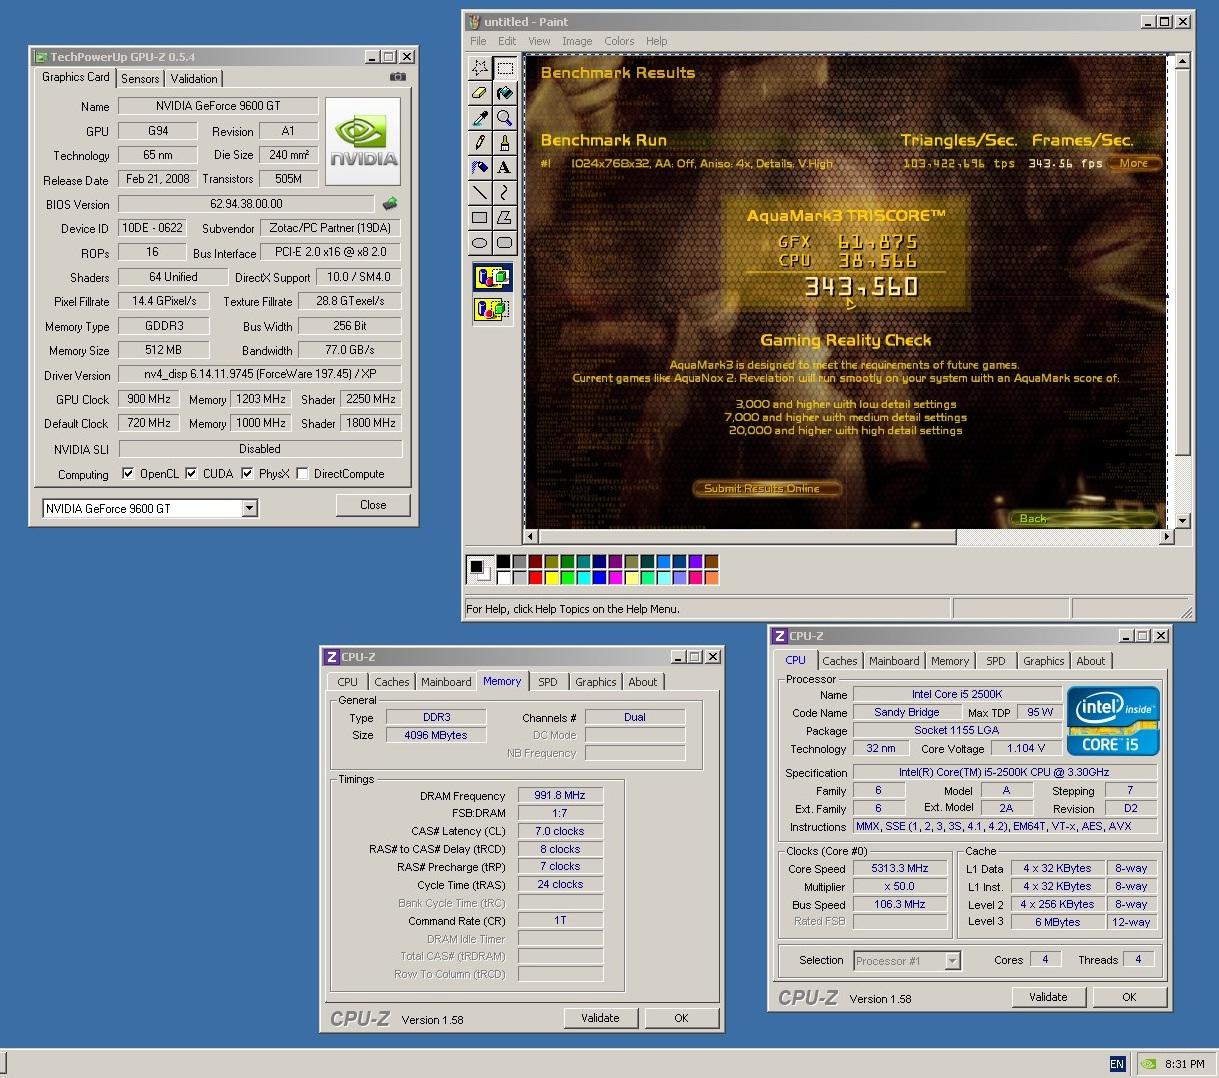Click Validate in the CPU-Z Memory window
Viewport: 1219px width, 1078px height.
(600, 1018)
